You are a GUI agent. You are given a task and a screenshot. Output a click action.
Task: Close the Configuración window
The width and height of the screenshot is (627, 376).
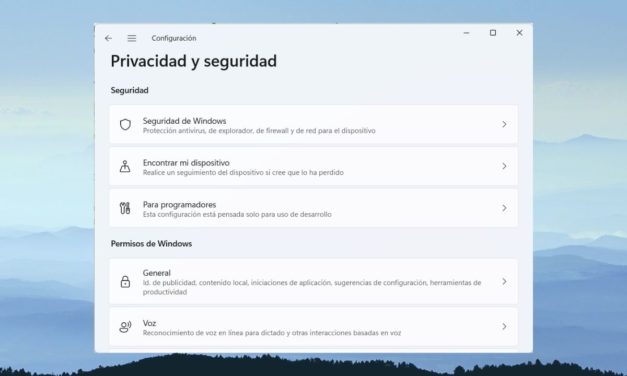pyautogui.click(x=519, y=33)
